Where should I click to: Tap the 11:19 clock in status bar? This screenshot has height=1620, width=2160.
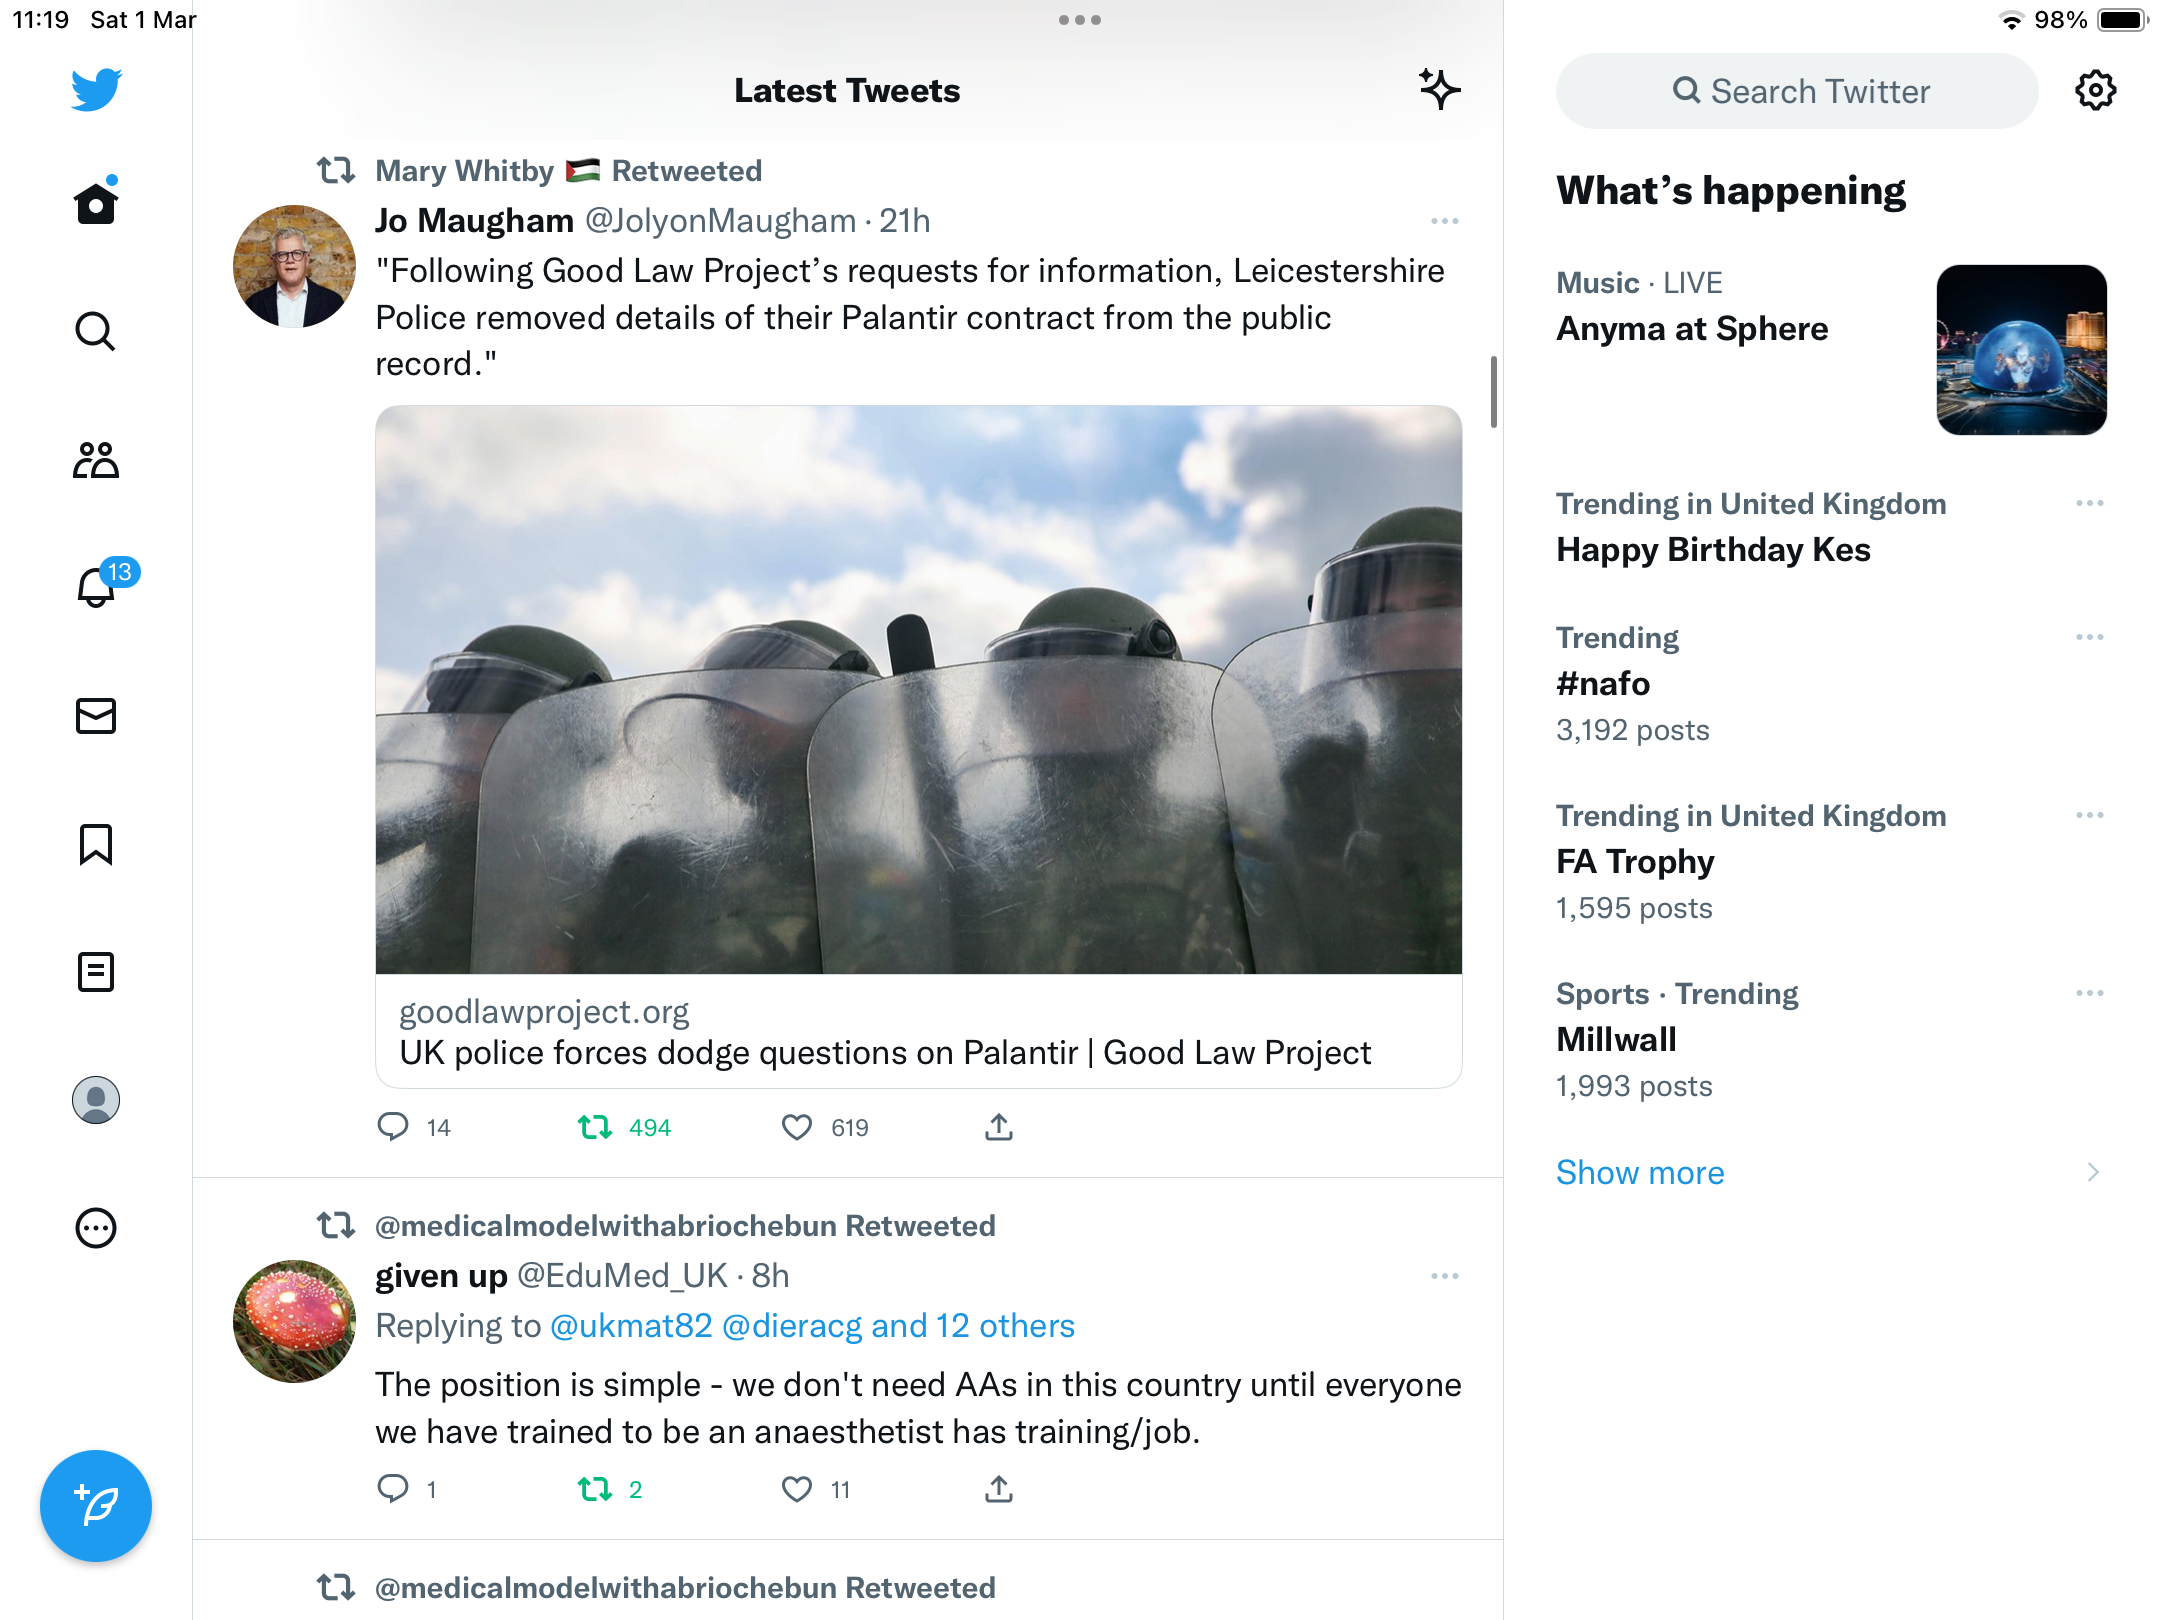coord(41,20)
